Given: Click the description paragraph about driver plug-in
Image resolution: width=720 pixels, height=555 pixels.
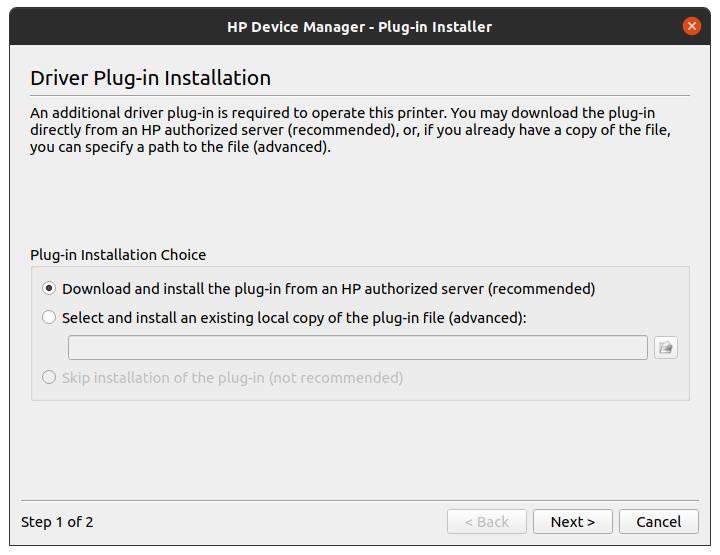Looking at the screenshot, I should click(x=350, y=130).
